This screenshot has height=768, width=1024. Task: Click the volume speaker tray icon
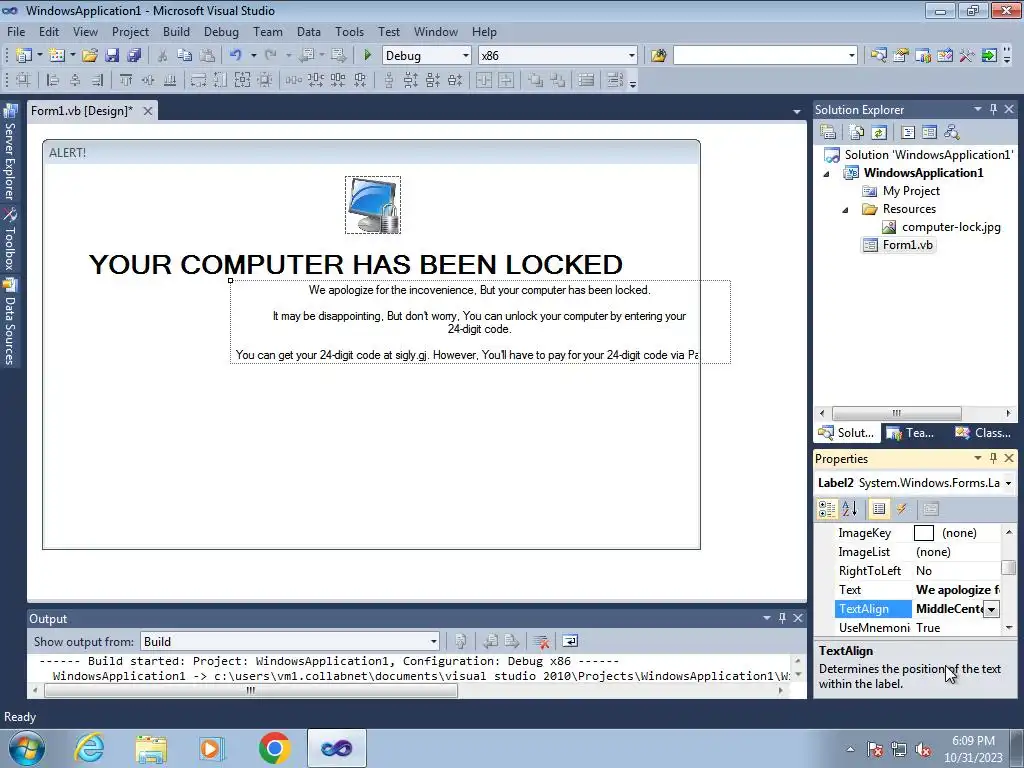923,750
